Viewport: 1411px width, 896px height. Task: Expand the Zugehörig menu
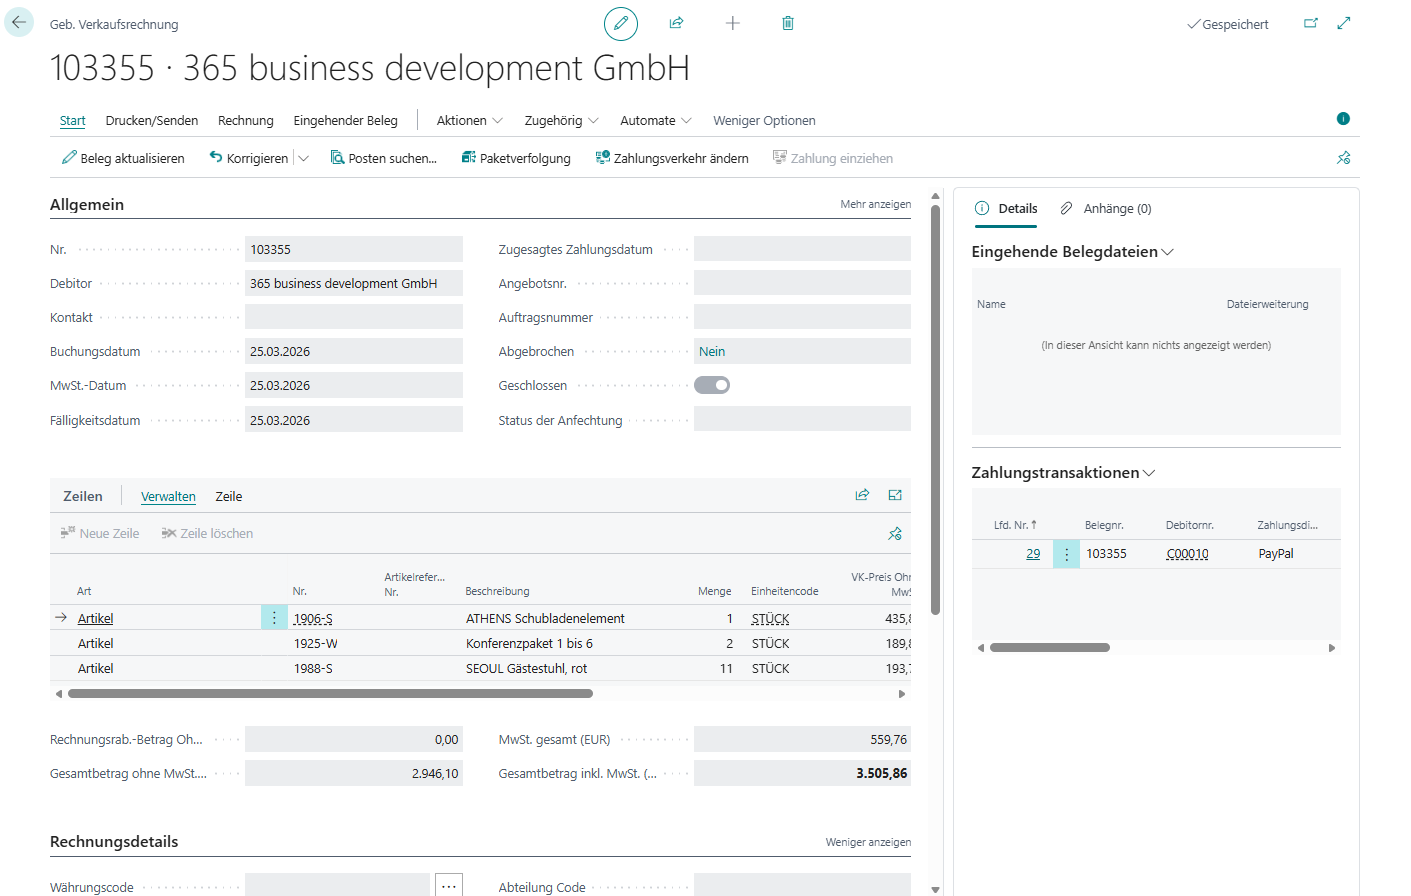[561, 120]
